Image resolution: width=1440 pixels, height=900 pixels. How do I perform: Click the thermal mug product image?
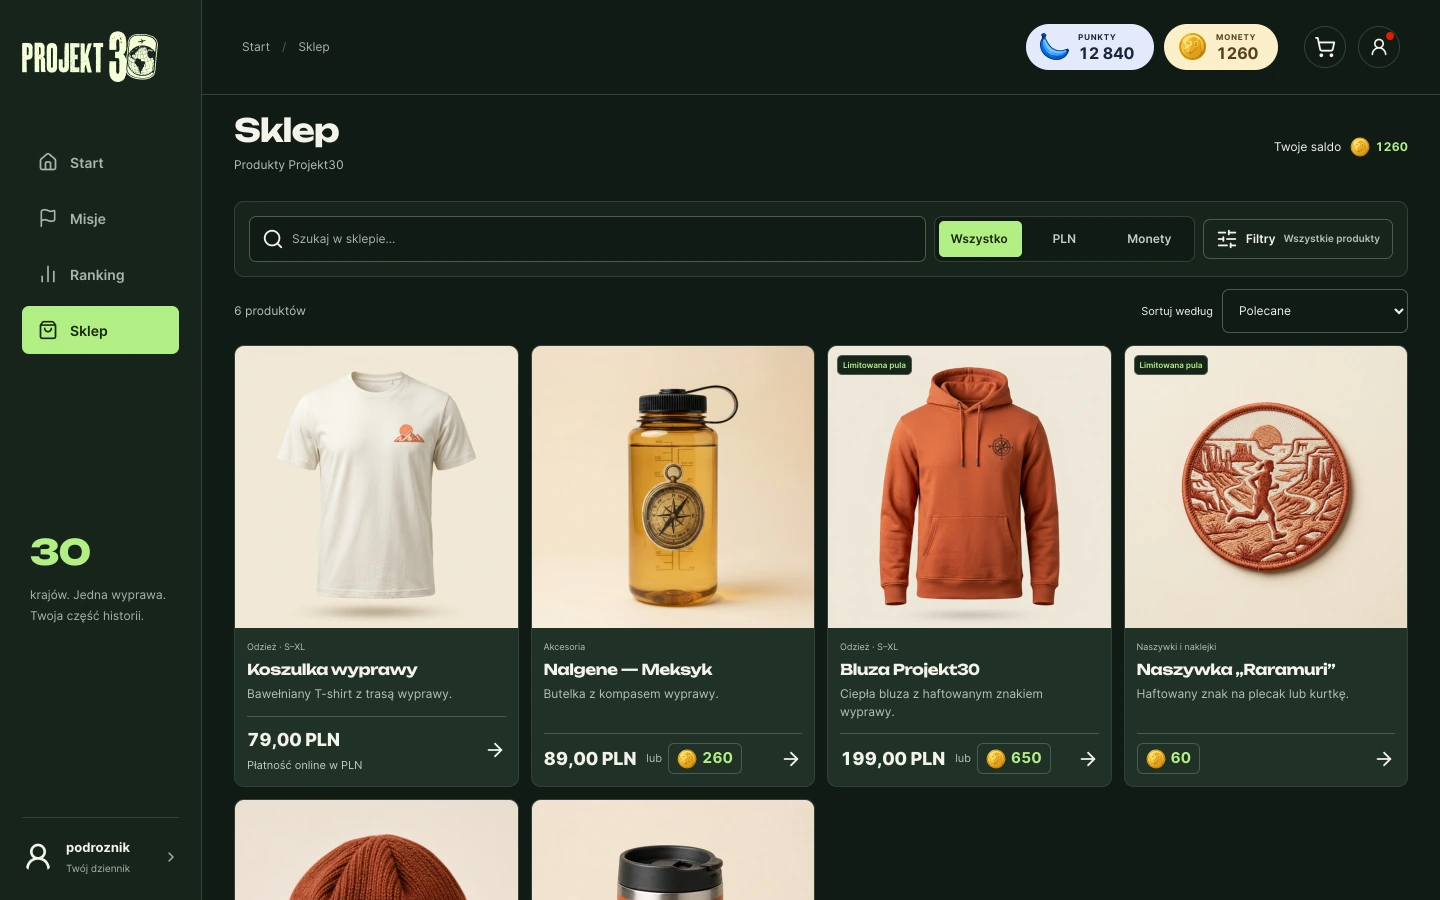pyautogui.click(x=673, y=850)
